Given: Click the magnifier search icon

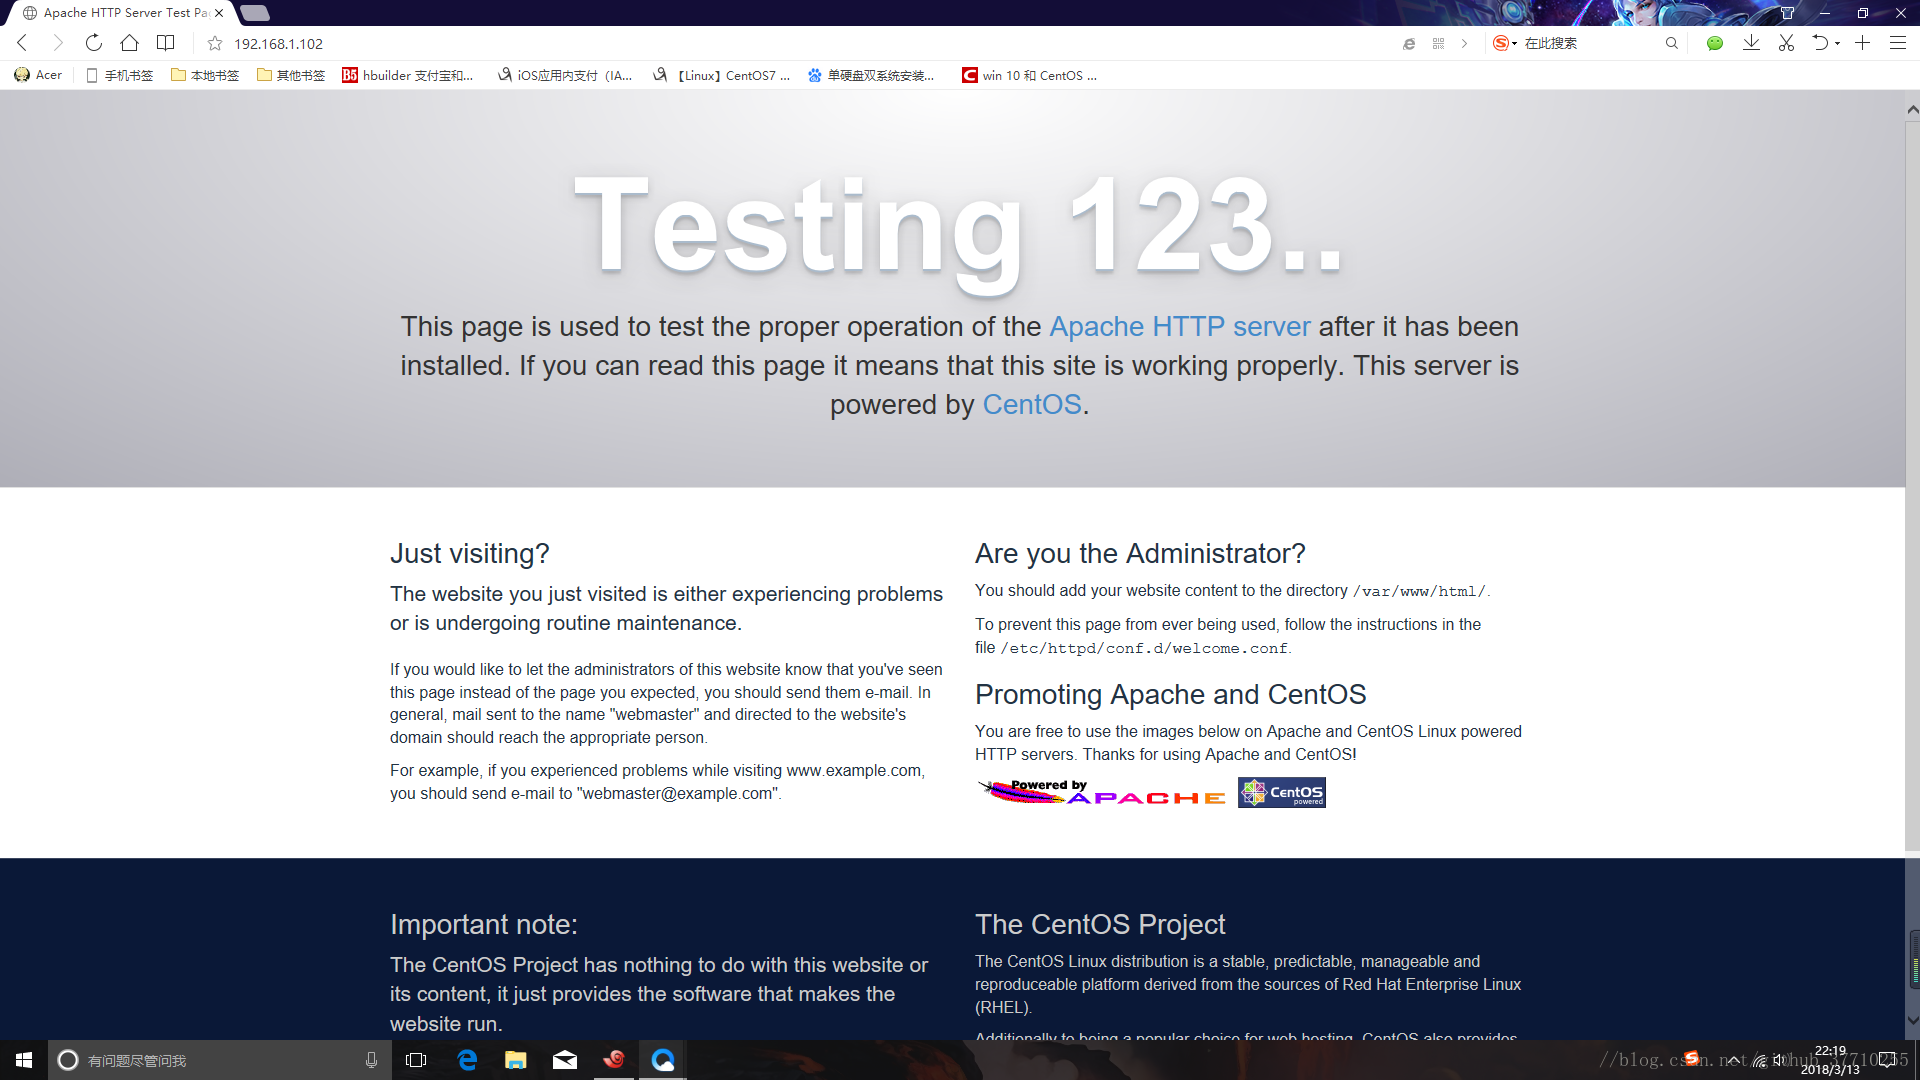Looking at the screenshot, I should (x=1671, y=43).
